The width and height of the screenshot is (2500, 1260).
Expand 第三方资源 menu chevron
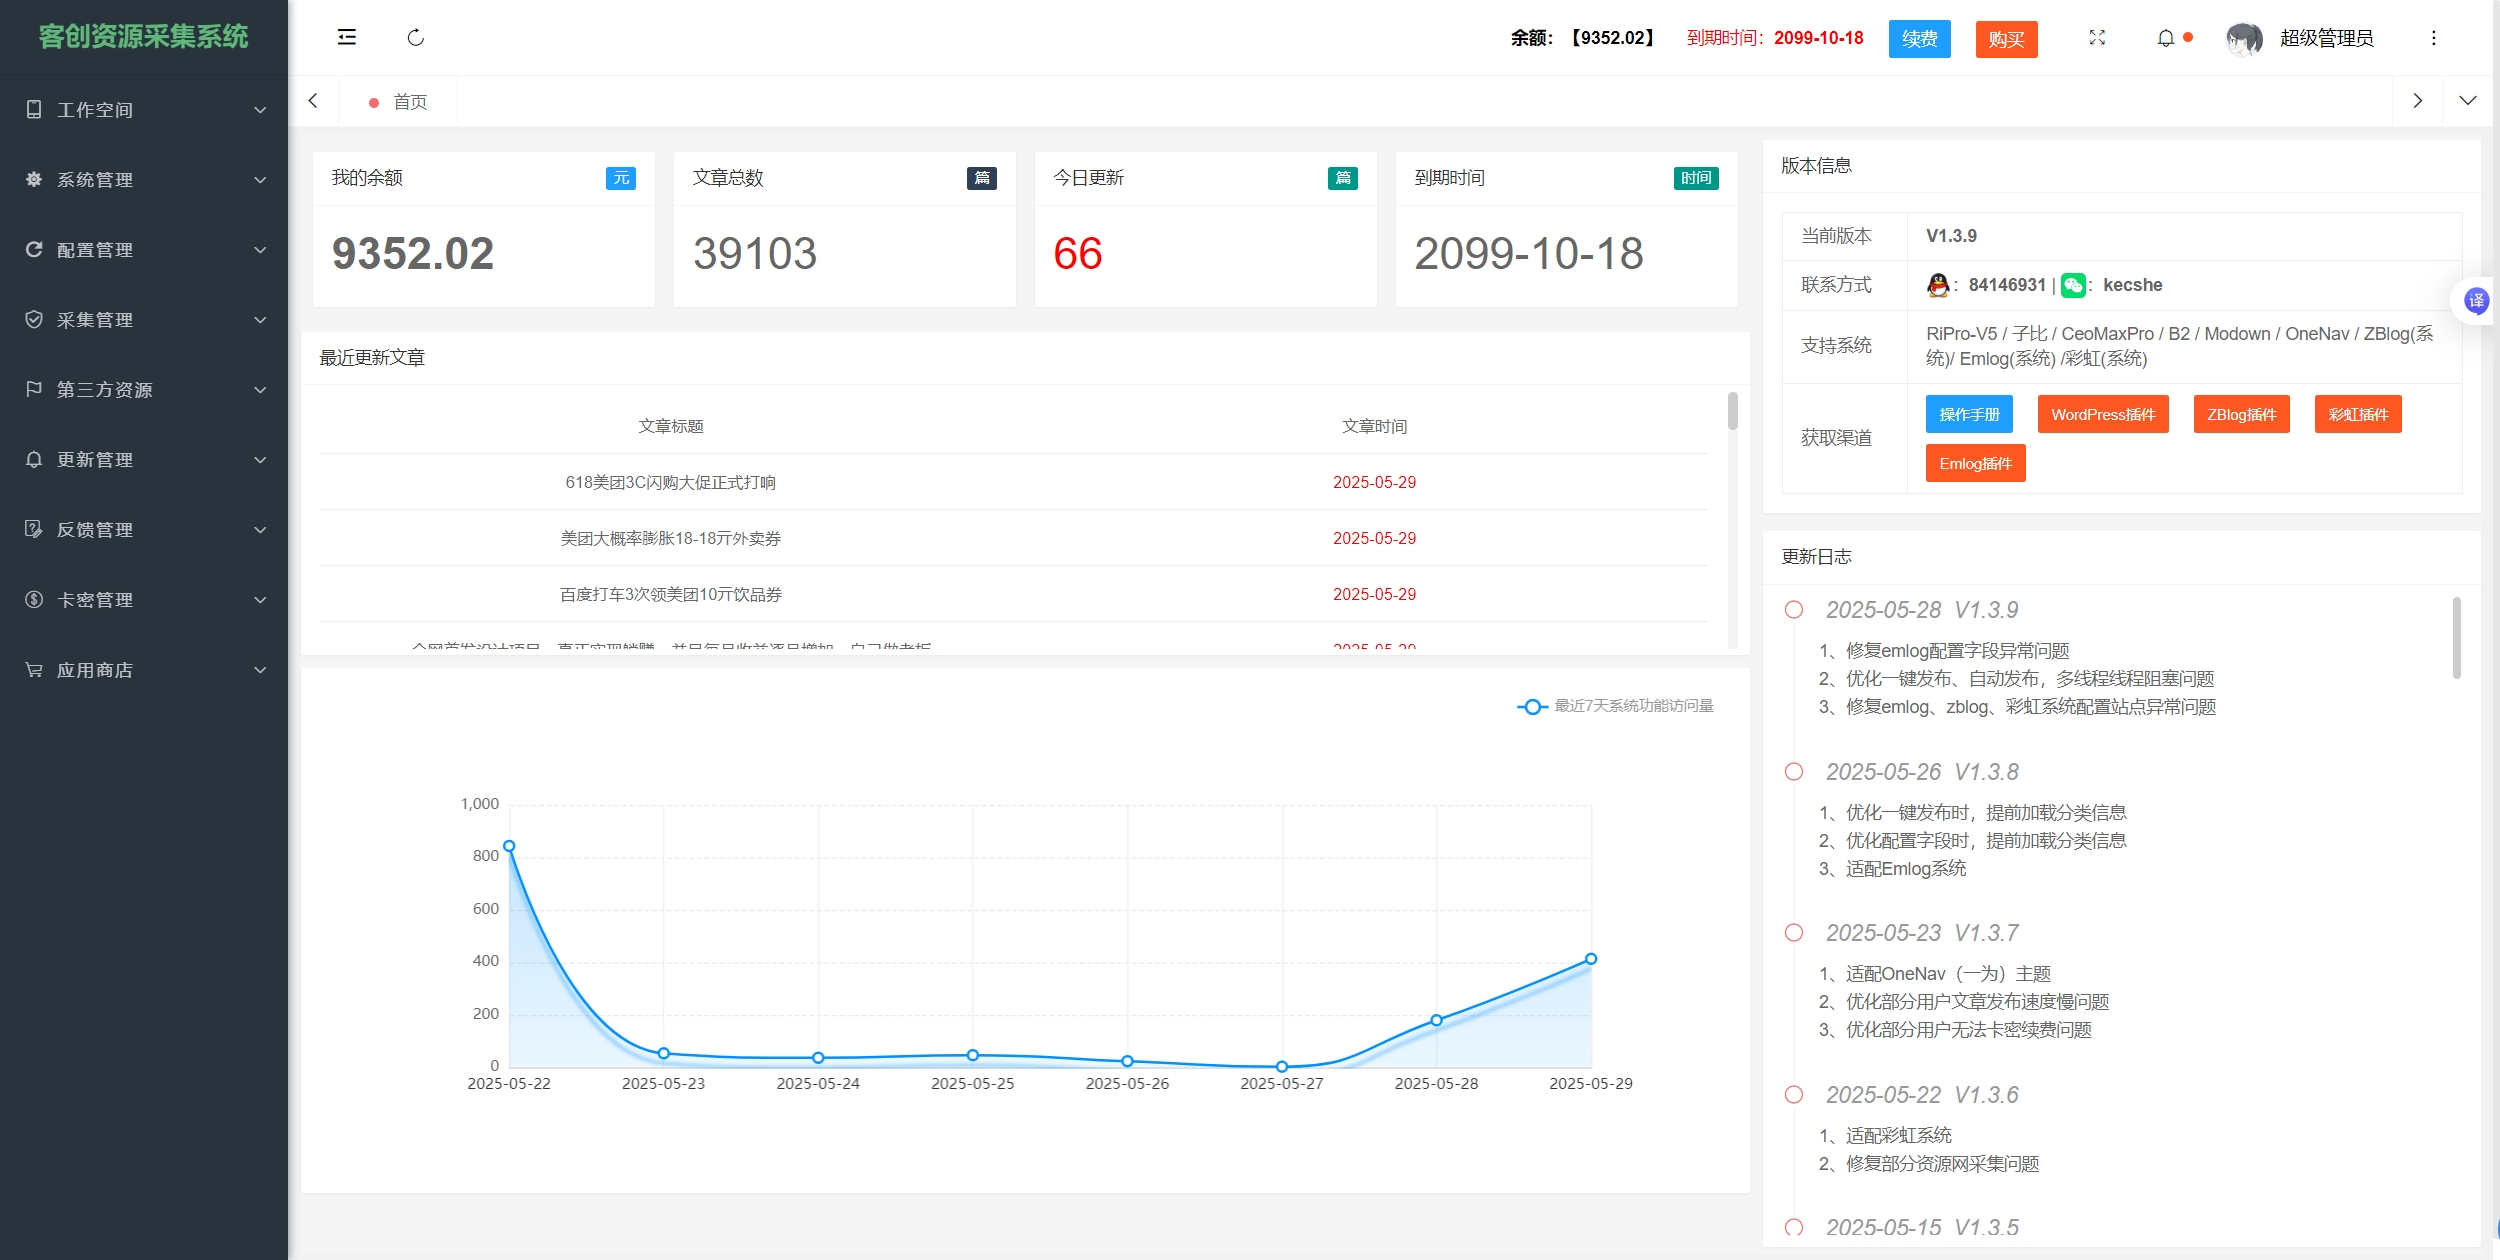260,390
